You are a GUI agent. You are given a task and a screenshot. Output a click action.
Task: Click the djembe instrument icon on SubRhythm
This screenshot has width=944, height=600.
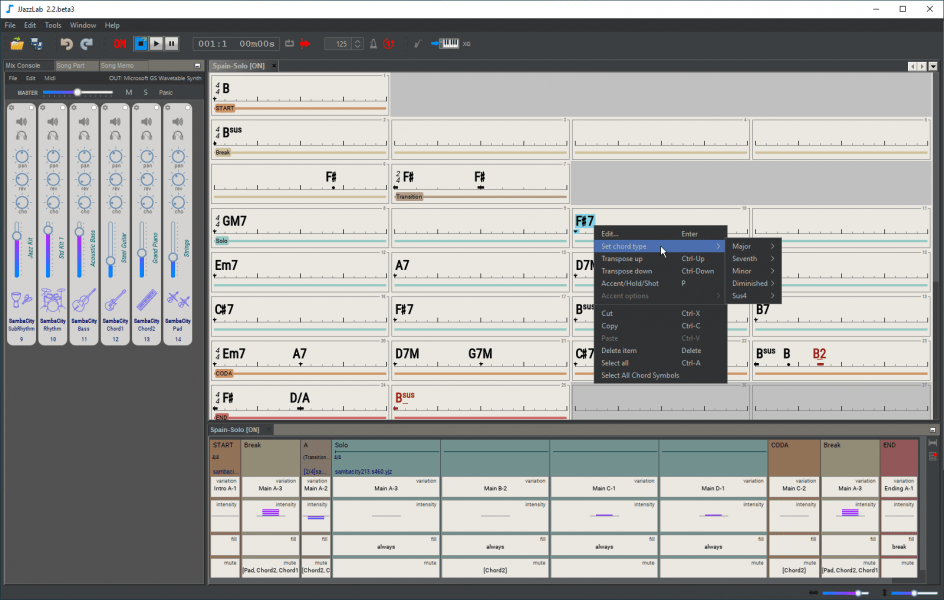(x=22, y=300)
